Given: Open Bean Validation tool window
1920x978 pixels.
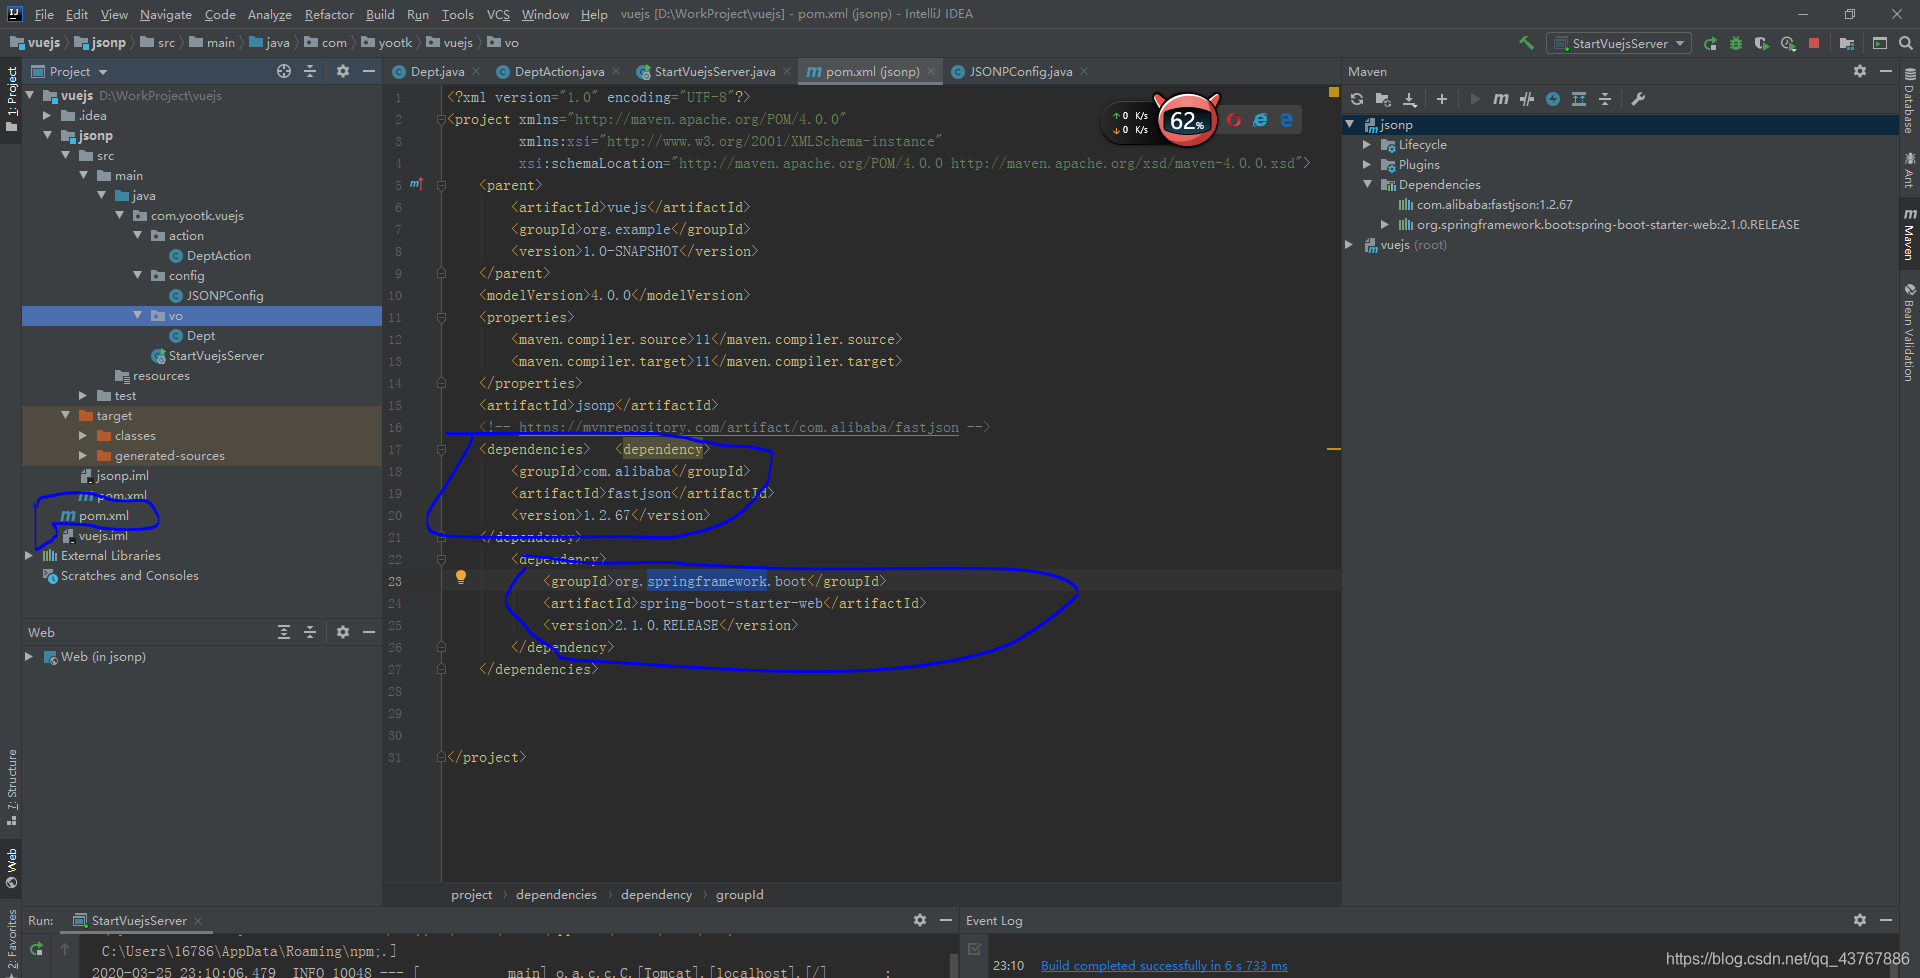Looking at the screenshot, I should tap(1909, 332).
